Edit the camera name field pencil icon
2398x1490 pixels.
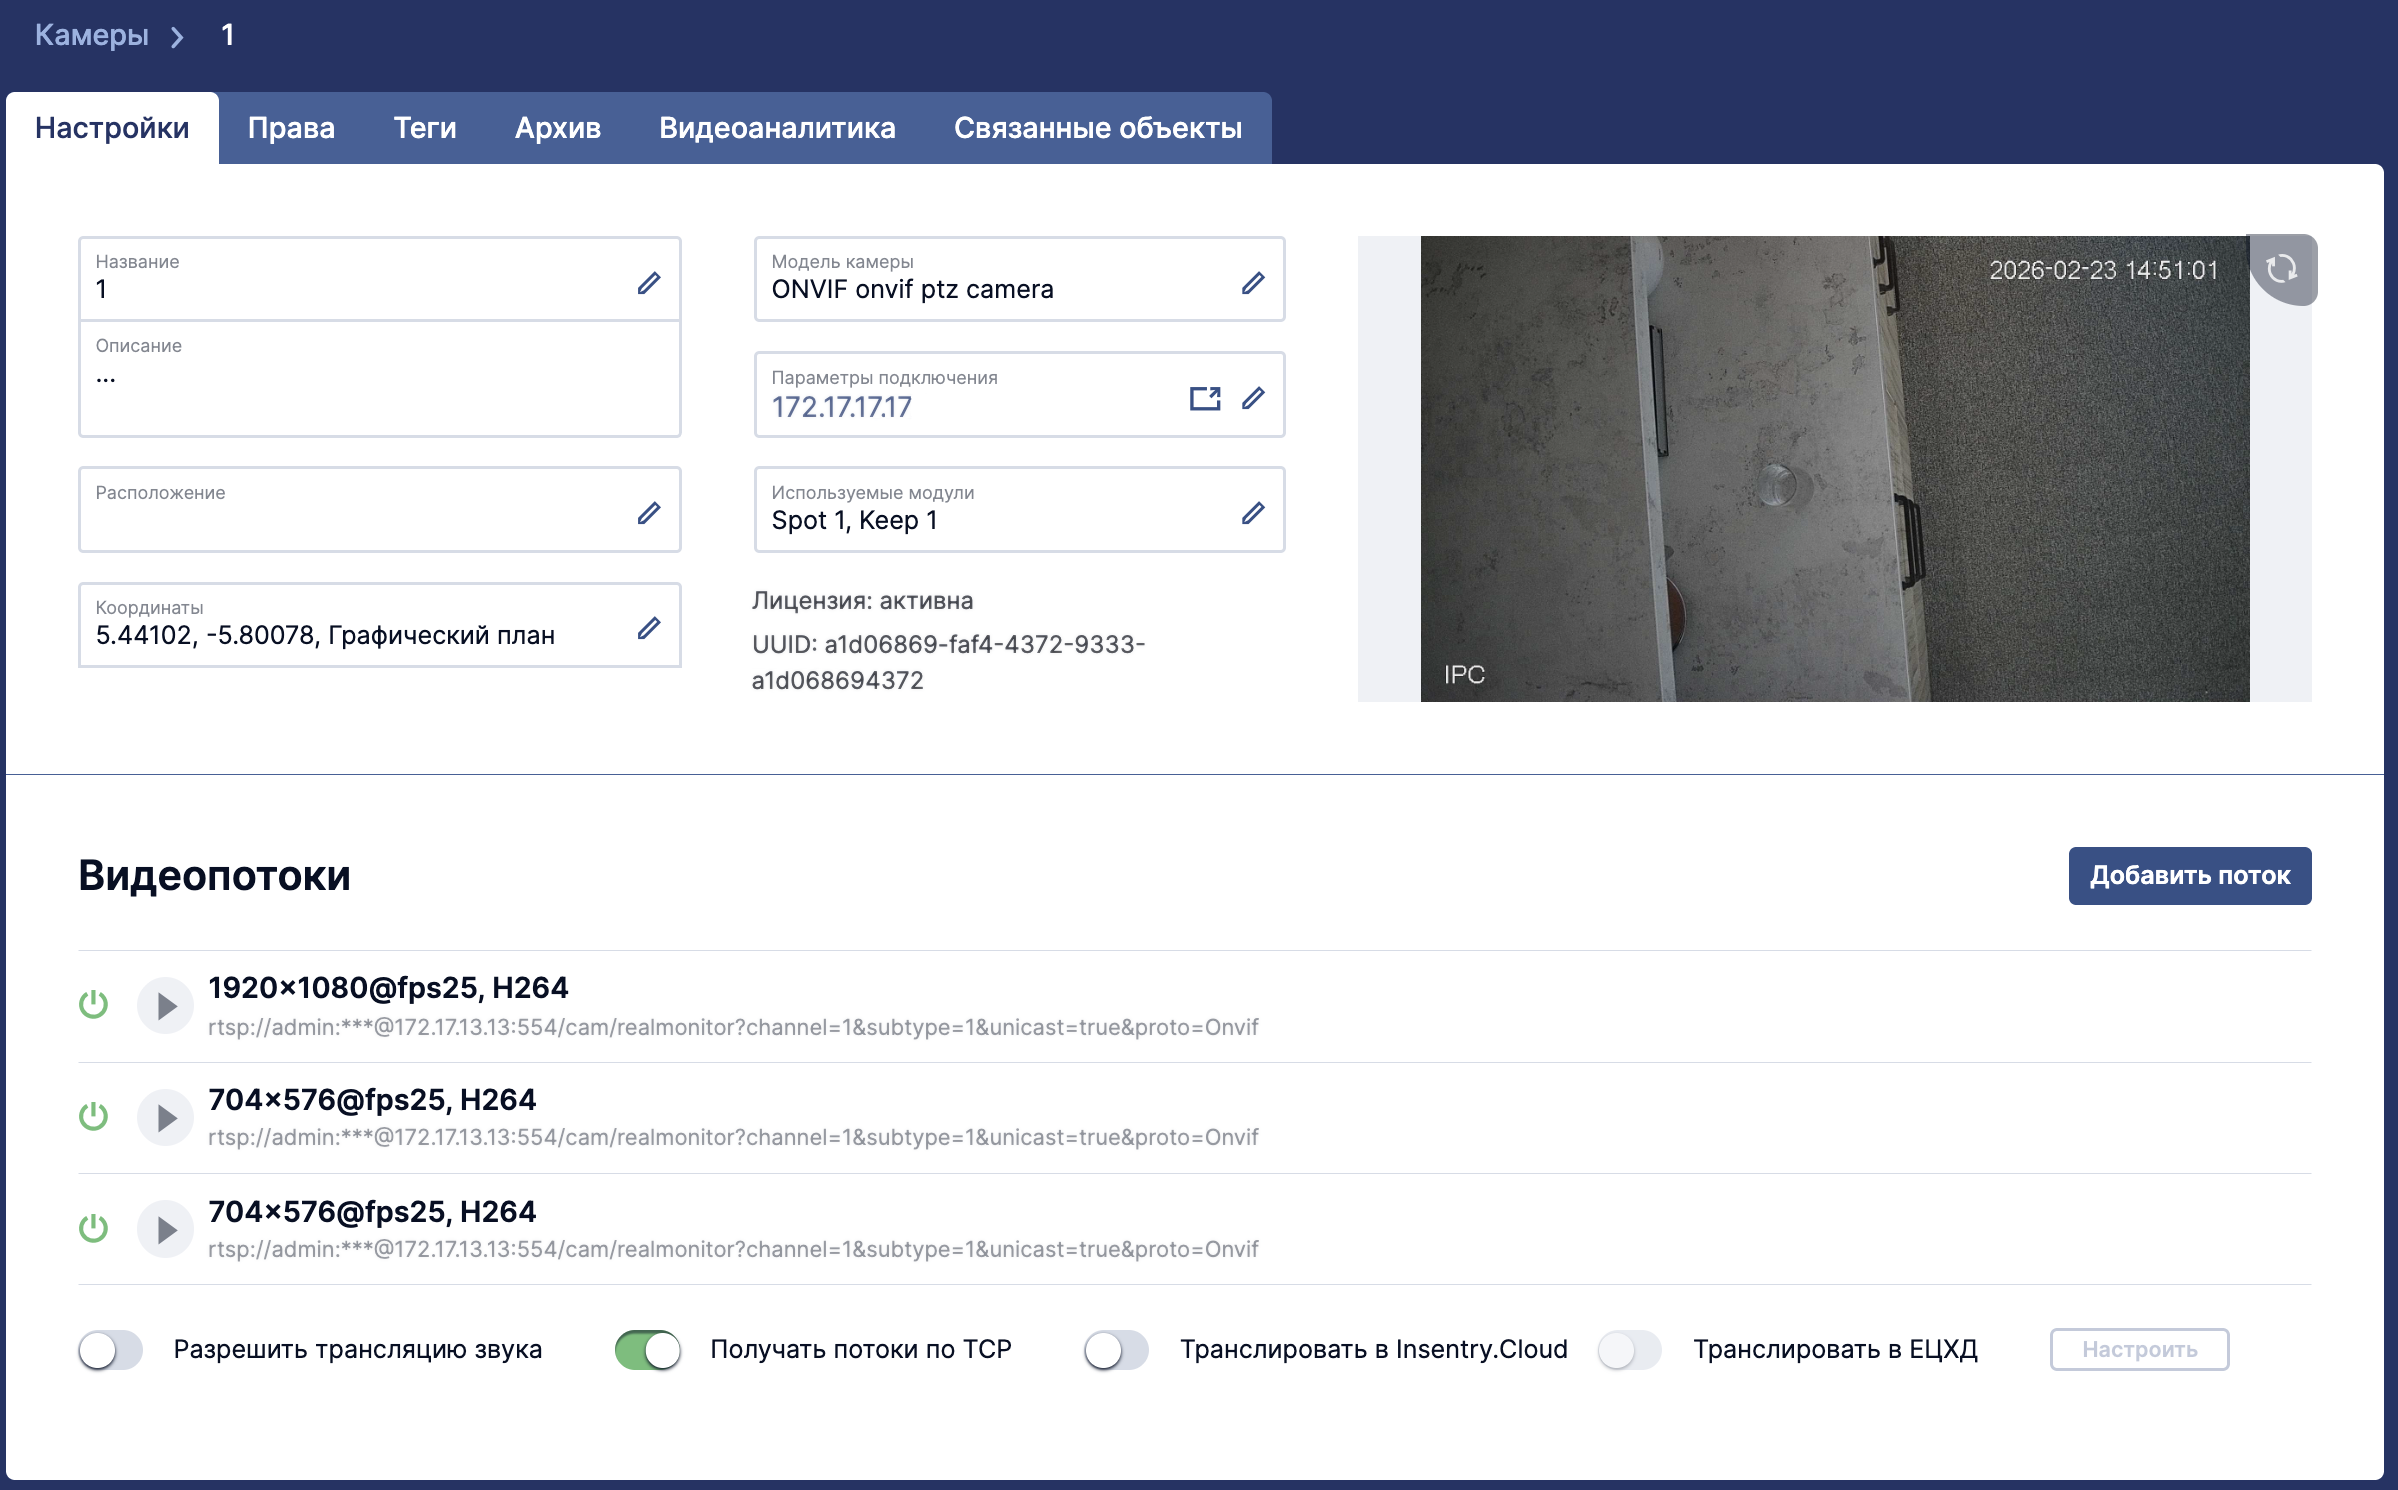(x=649, y=283)
